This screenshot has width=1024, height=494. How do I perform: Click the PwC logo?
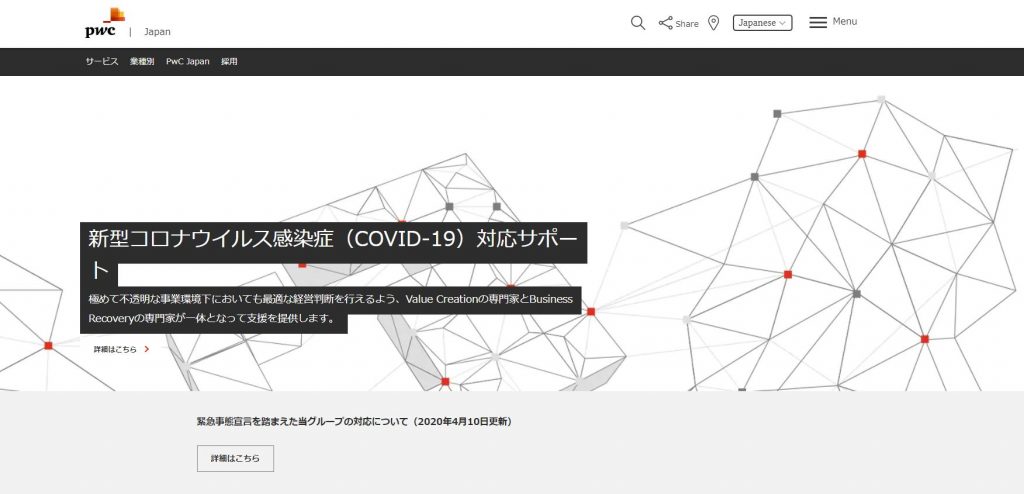104,23
